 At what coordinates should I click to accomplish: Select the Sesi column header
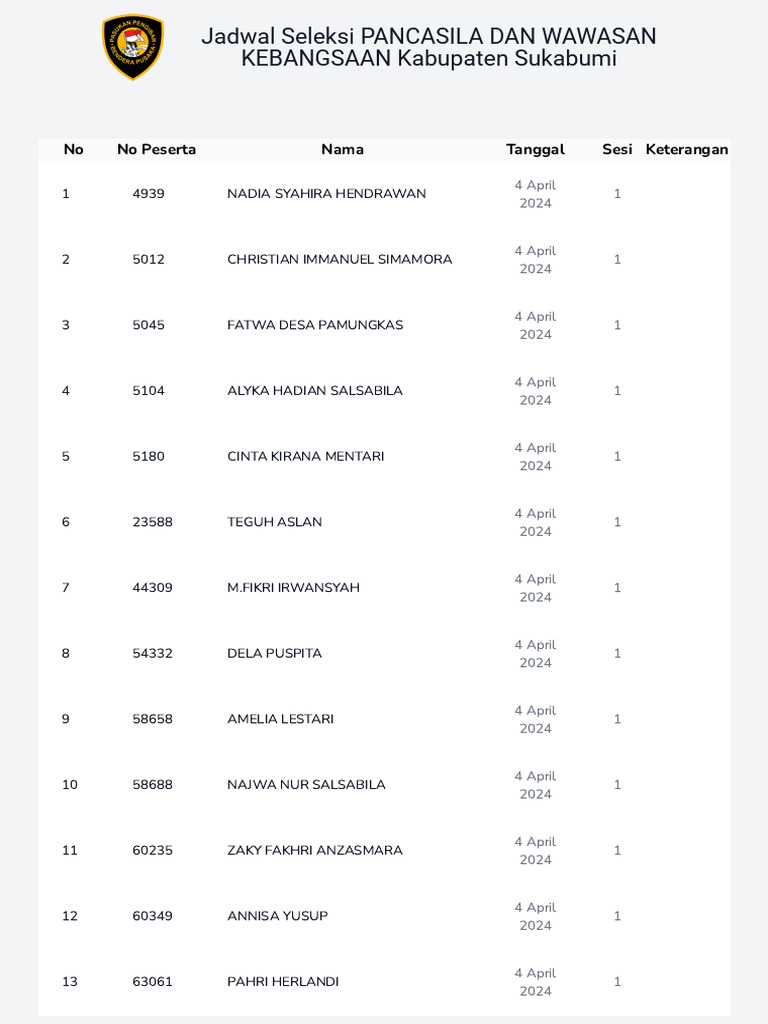point(617,149)
